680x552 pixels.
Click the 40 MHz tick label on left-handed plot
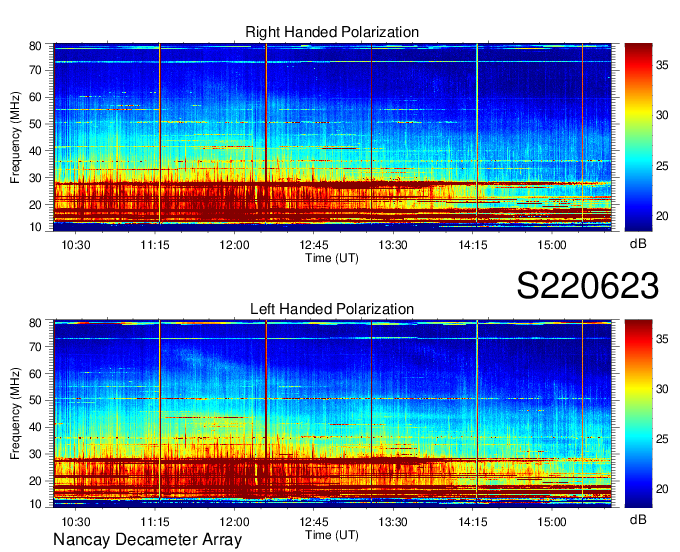pyautogui.click(x=35, y=427)
